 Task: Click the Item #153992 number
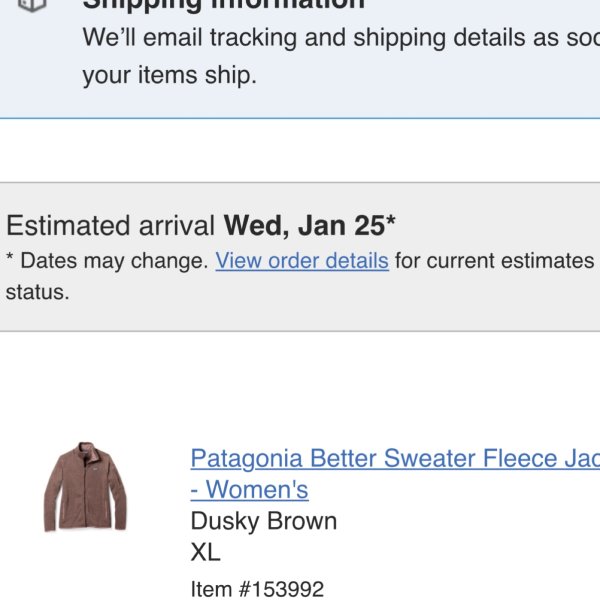pyautogui.click(x=257, y=589)
